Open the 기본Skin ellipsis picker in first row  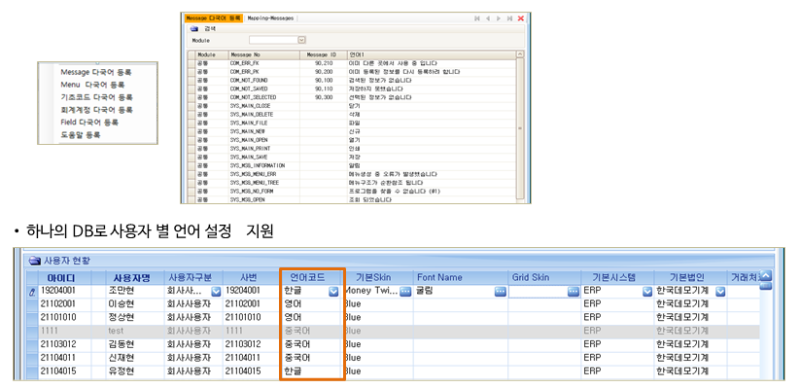tap(405, 292)
